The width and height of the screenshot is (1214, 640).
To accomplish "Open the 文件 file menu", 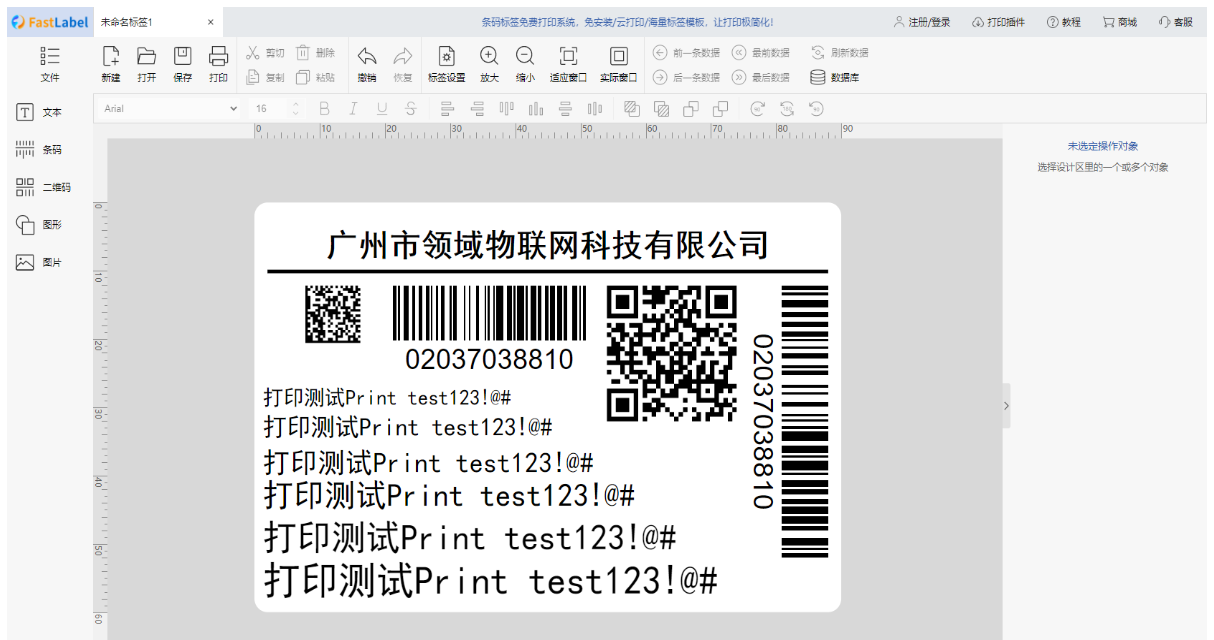I will coord(50,64).
